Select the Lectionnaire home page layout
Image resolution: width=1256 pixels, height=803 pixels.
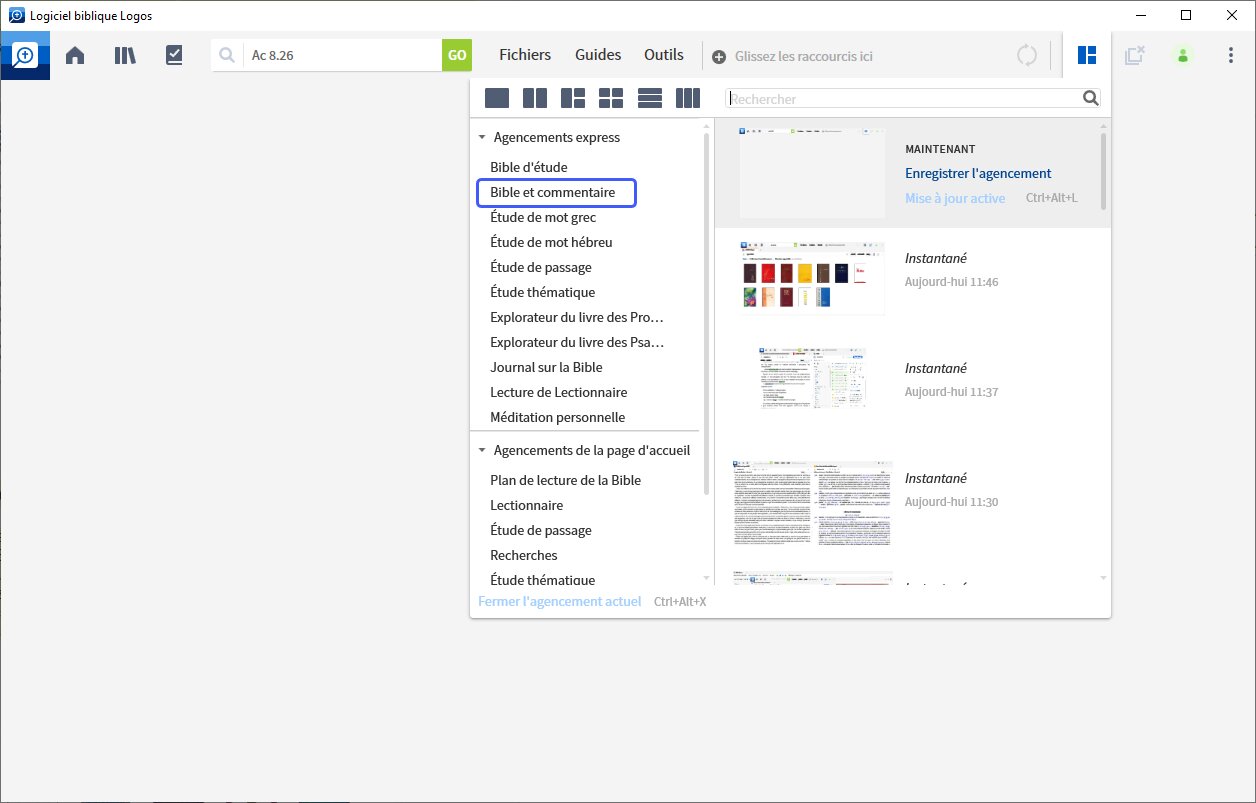pos(527,505)
